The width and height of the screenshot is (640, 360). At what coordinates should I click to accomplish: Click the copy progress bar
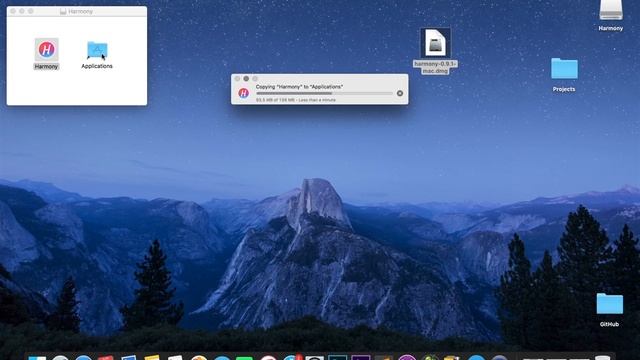coord(324,93)
